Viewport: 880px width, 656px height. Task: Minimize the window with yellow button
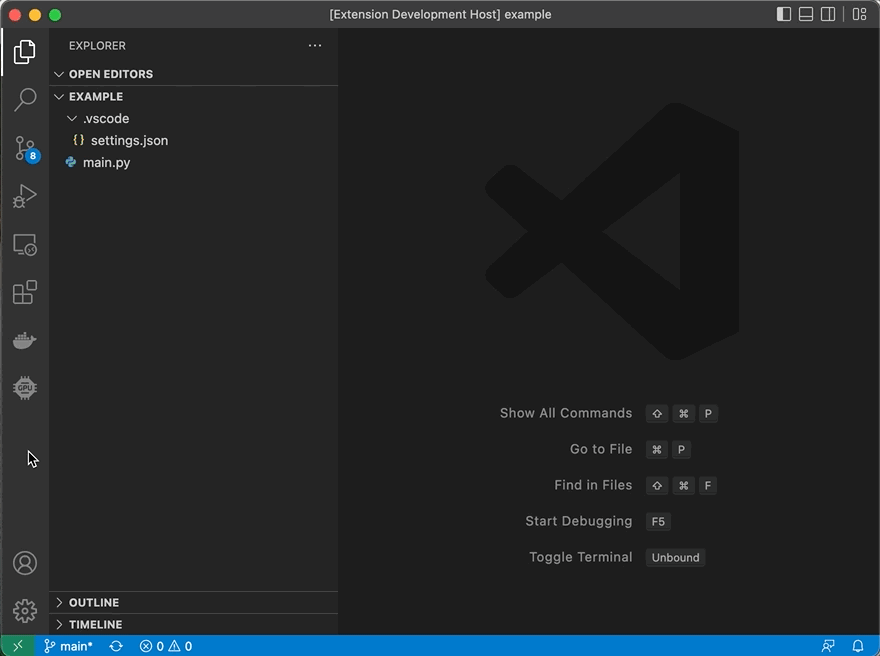35,15
